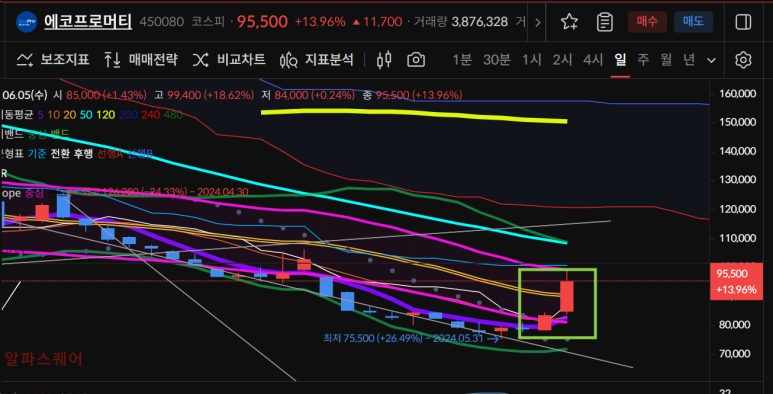
Task: Click the 에코프로머티 stock name link
Action: coord(88,22)
